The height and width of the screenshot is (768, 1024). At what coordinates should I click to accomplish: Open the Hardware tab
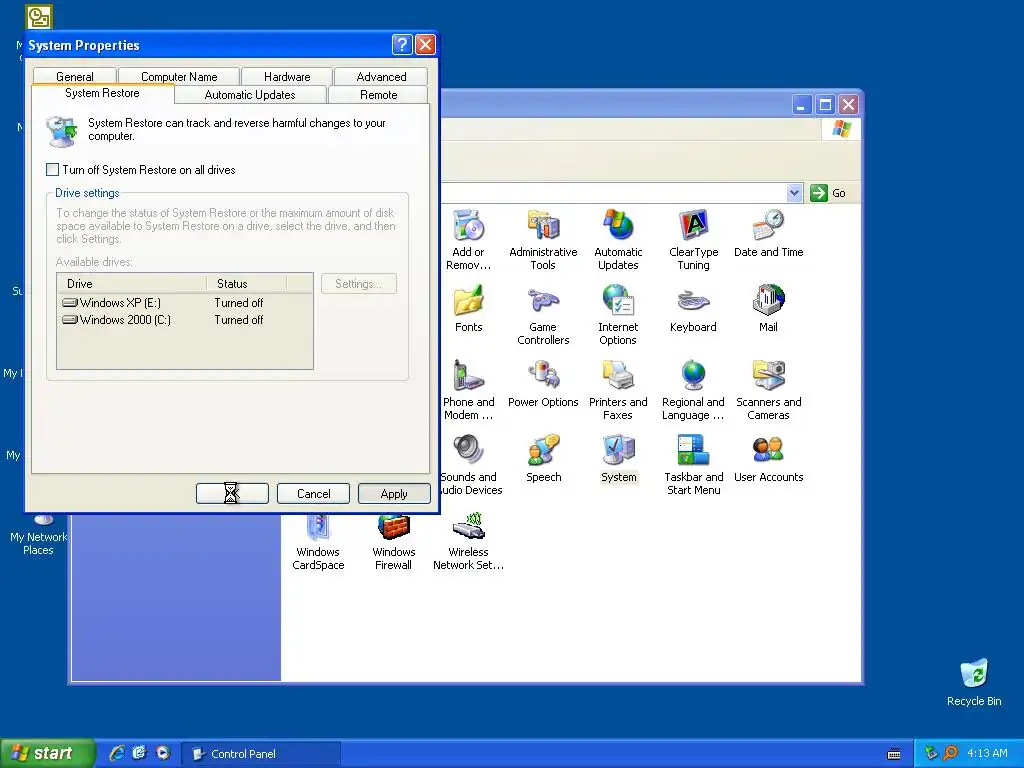[x=287, y=76]
